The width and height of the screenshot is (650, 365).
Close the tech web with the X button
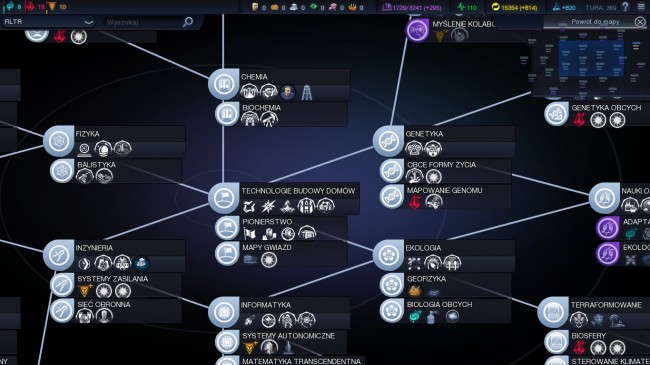640,22
